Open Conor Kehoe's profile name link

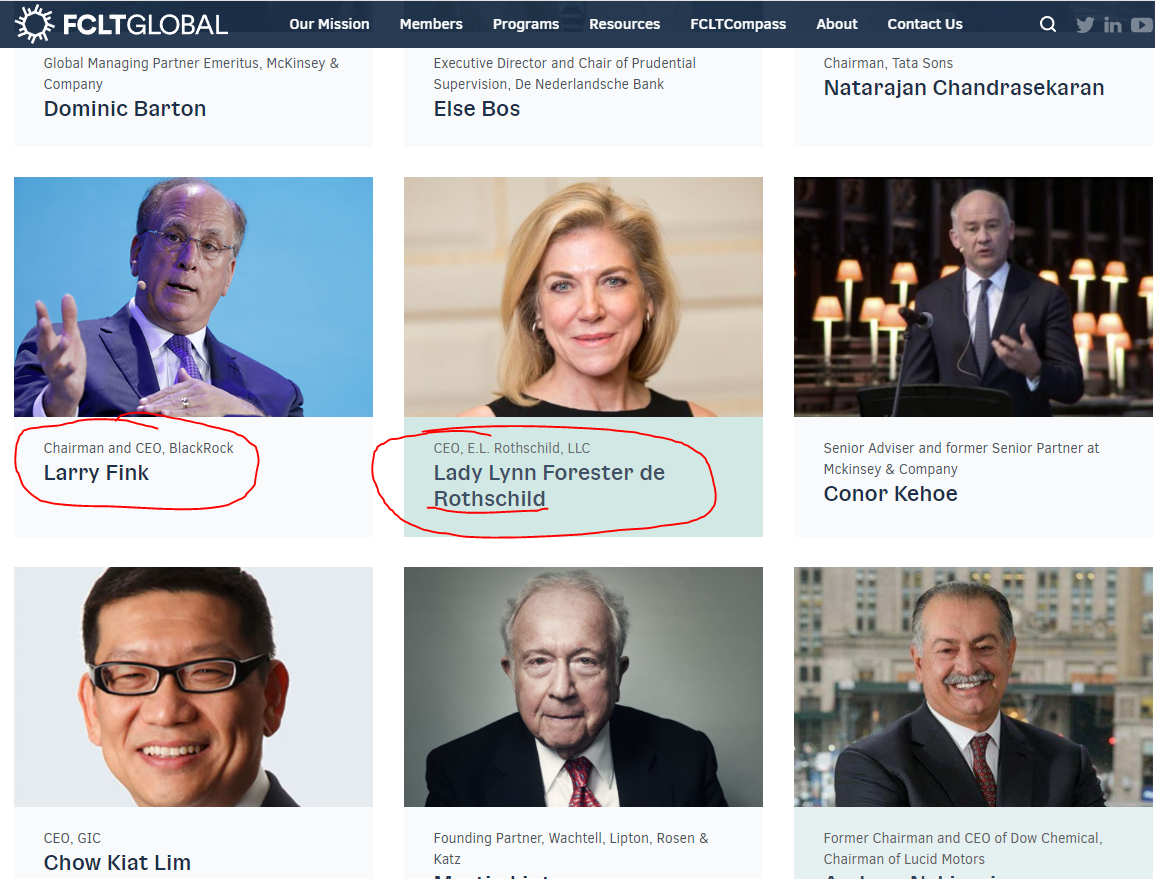[x=891, y=494]
